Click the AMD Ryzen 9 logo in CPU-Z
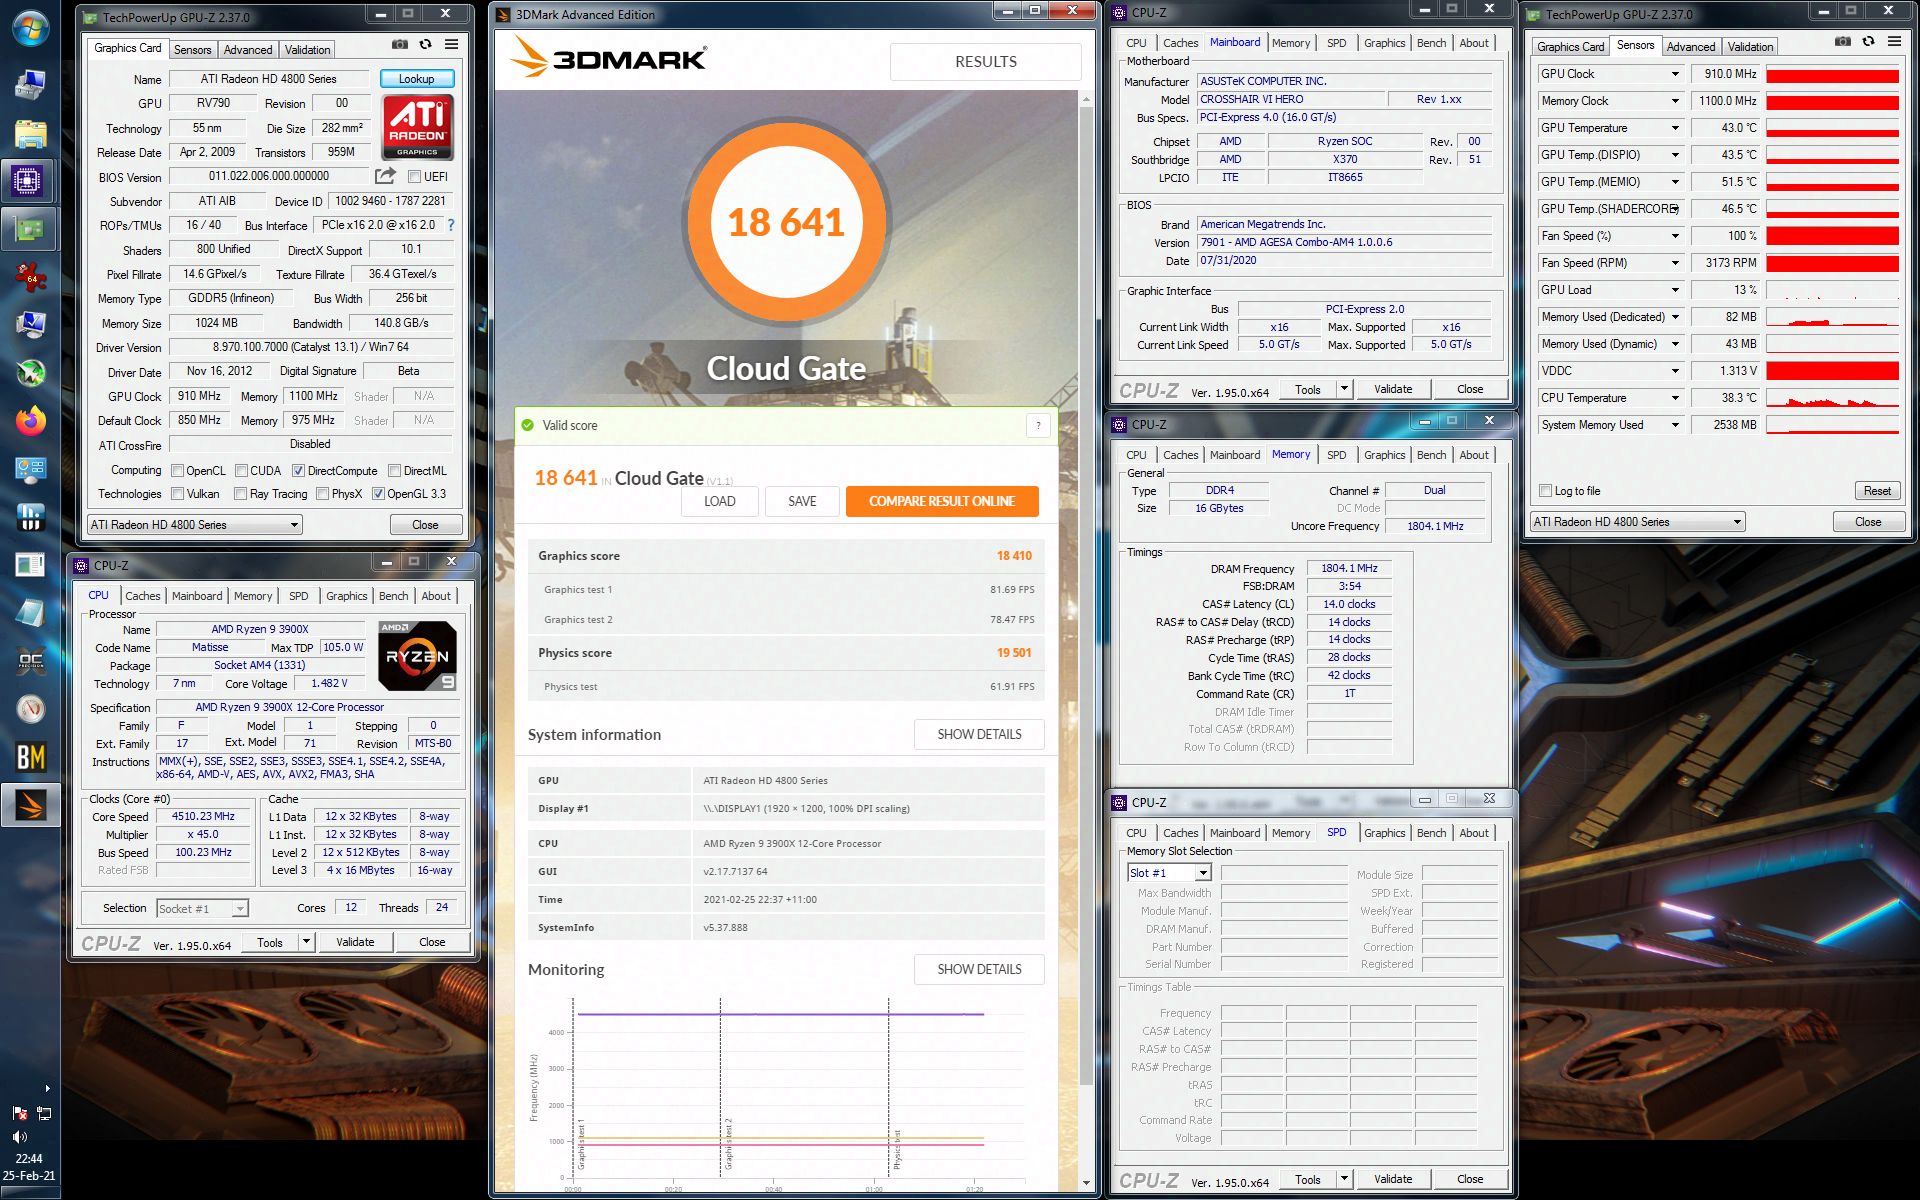1920x1200 pixels. (419, 656)
